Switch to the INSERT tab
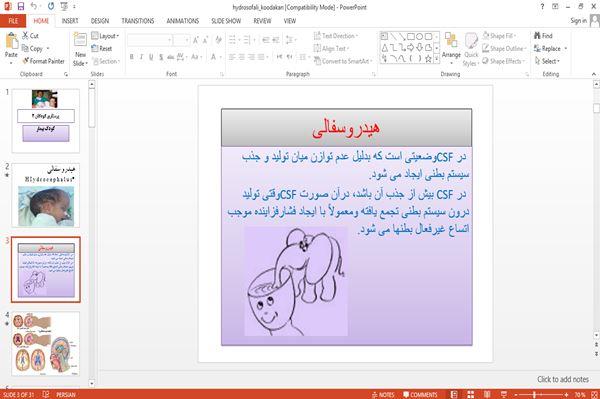The height and width of the screenshot is (399, 600). [x=70, y=21]
